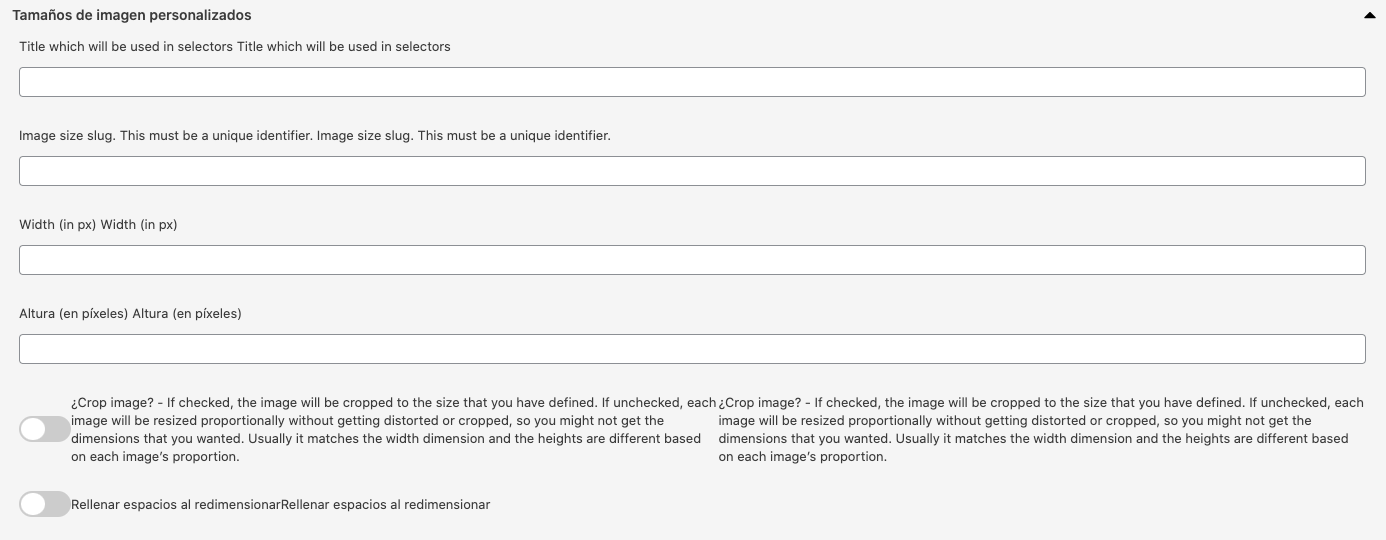Click the repeated '¿Crop image?' description paragraph
Image resolution: width=1386 pixels, height=540 pixels.
pos(1040,430)
